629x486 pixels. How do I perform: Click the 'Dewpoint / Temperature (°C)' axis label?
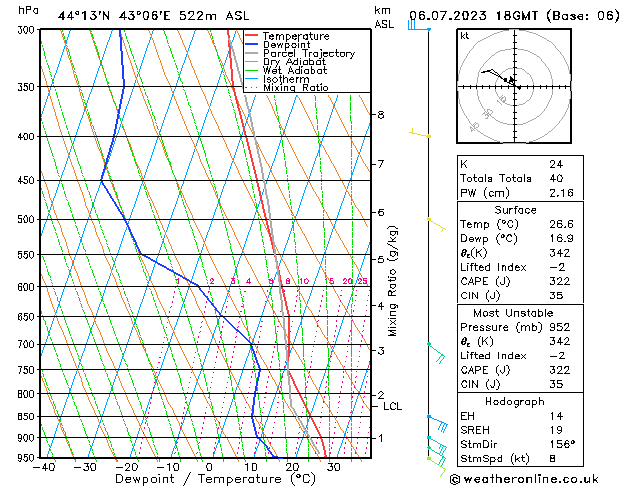[x=215, y=479]
